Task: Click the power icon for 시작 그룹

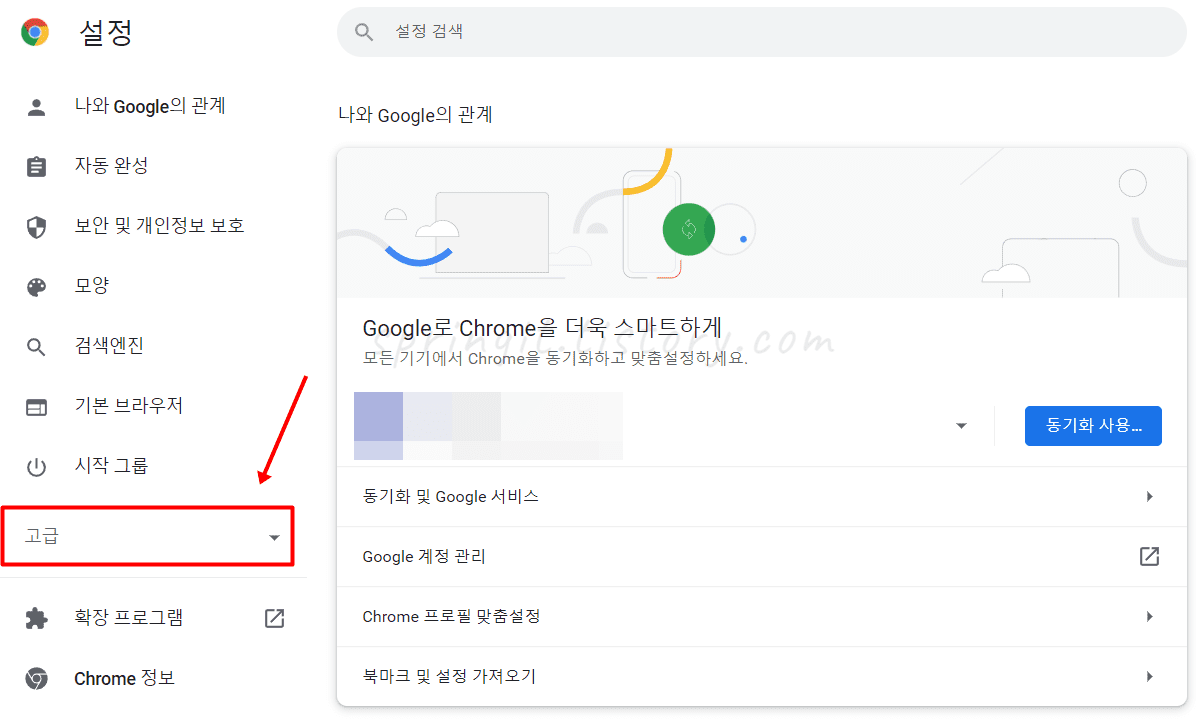Action: click(36, 466)
